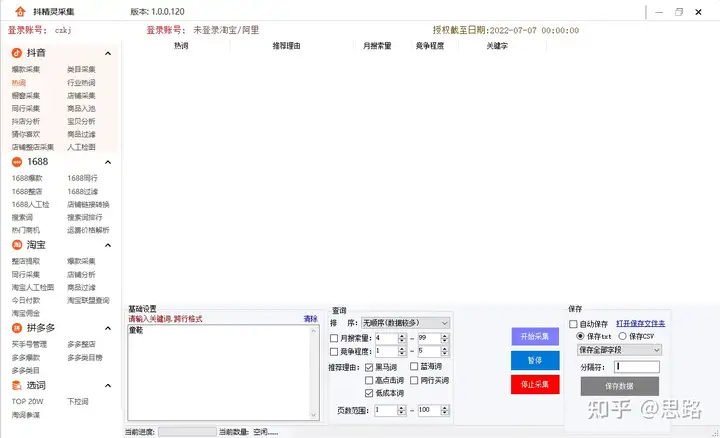Click the 抖音 section round icon
This screenshot has height=438, width=720.
coord(17,53)
